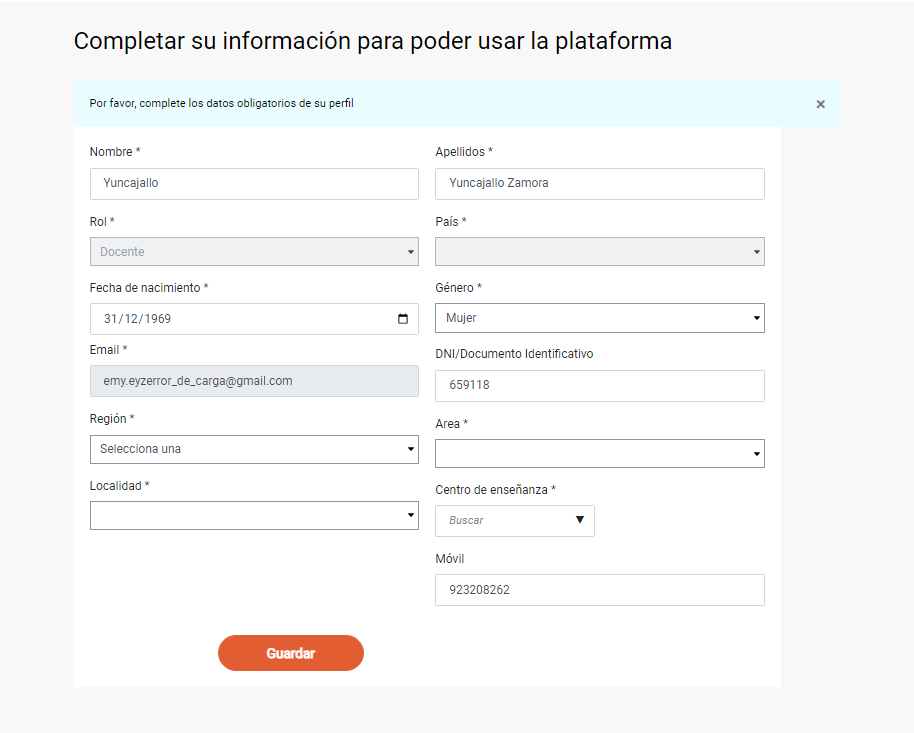Click the disabled Rol dropdown showing Docente
The height and width of the screenshot is (733, 914).
[x=254, y=252]
